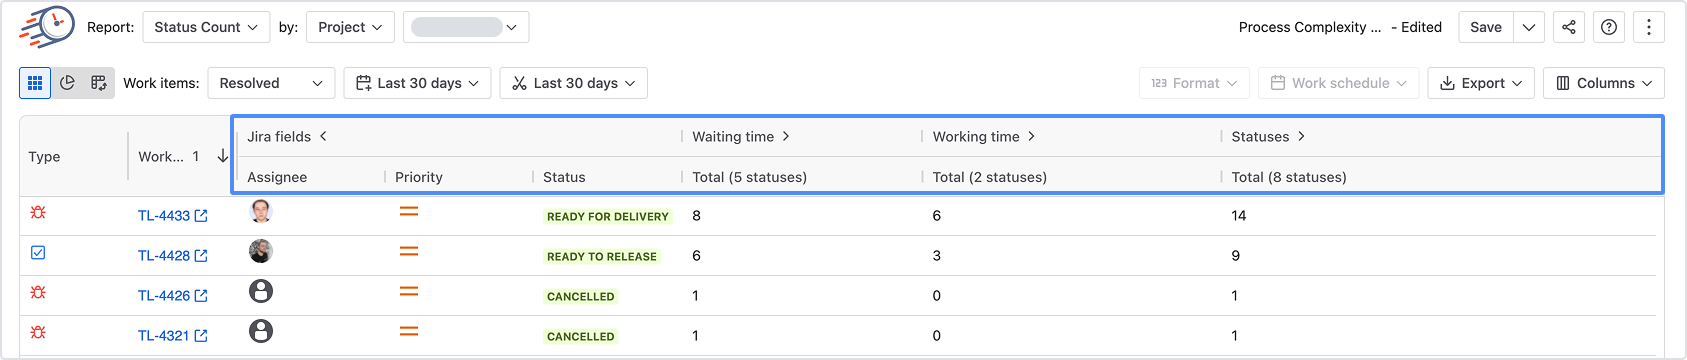Expand the Statuses column group
This screenshot has width=1687, height=360.
click(x=1301, y=136)
